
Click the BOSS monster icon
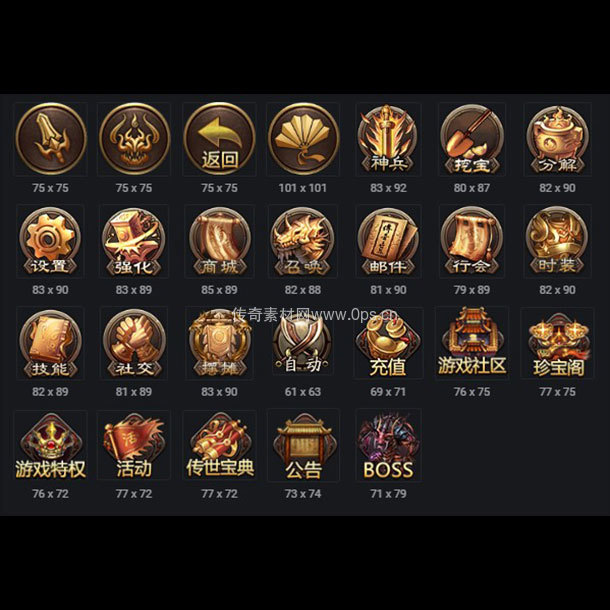(x=388, y=446)
